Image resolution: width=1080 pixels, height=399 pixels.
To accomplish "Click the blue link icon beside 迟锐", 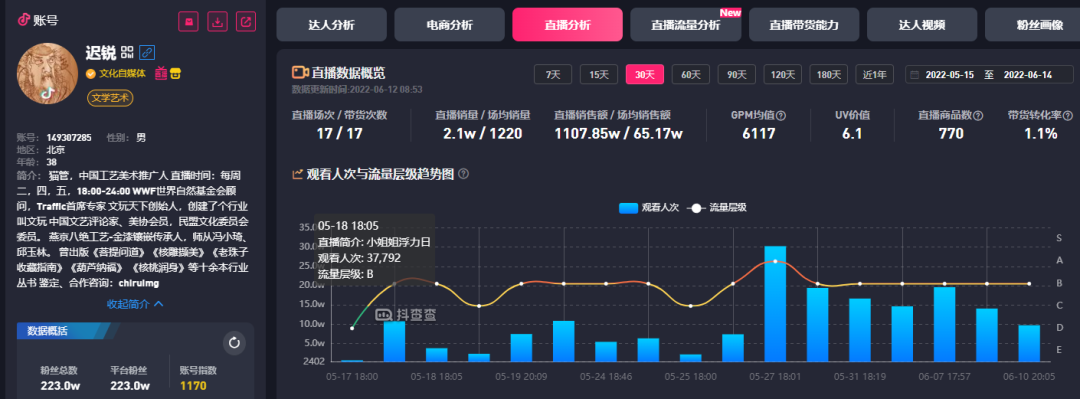I will [147, 52].
